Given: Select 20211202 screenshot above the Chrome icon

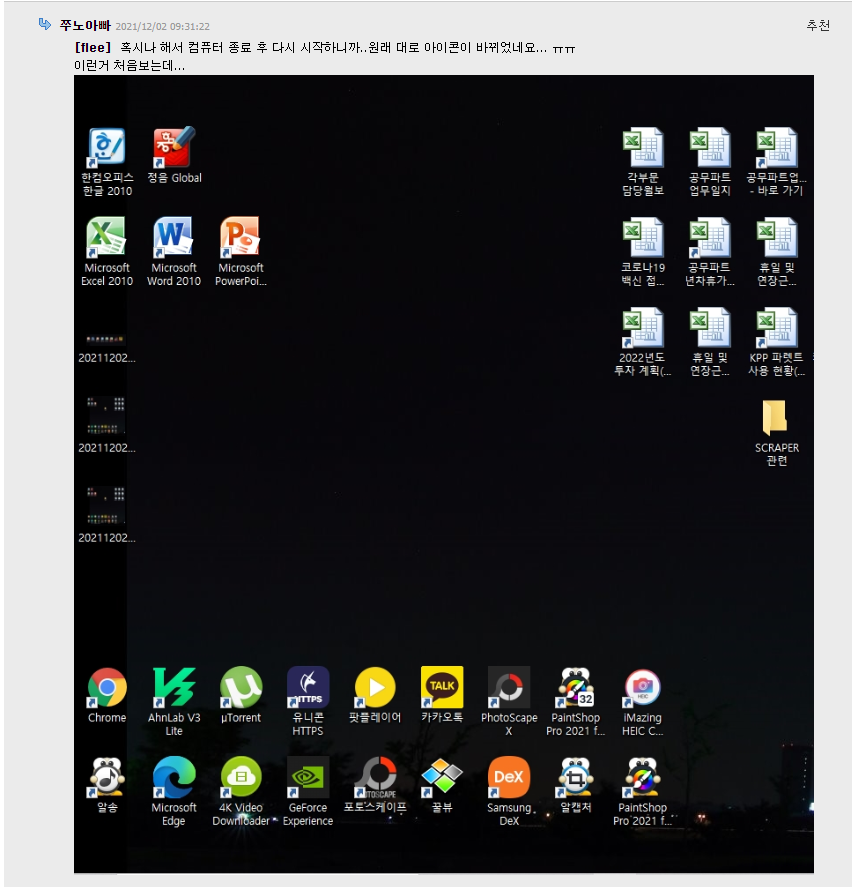Looking at the screenshot, I should click(107, 514).
